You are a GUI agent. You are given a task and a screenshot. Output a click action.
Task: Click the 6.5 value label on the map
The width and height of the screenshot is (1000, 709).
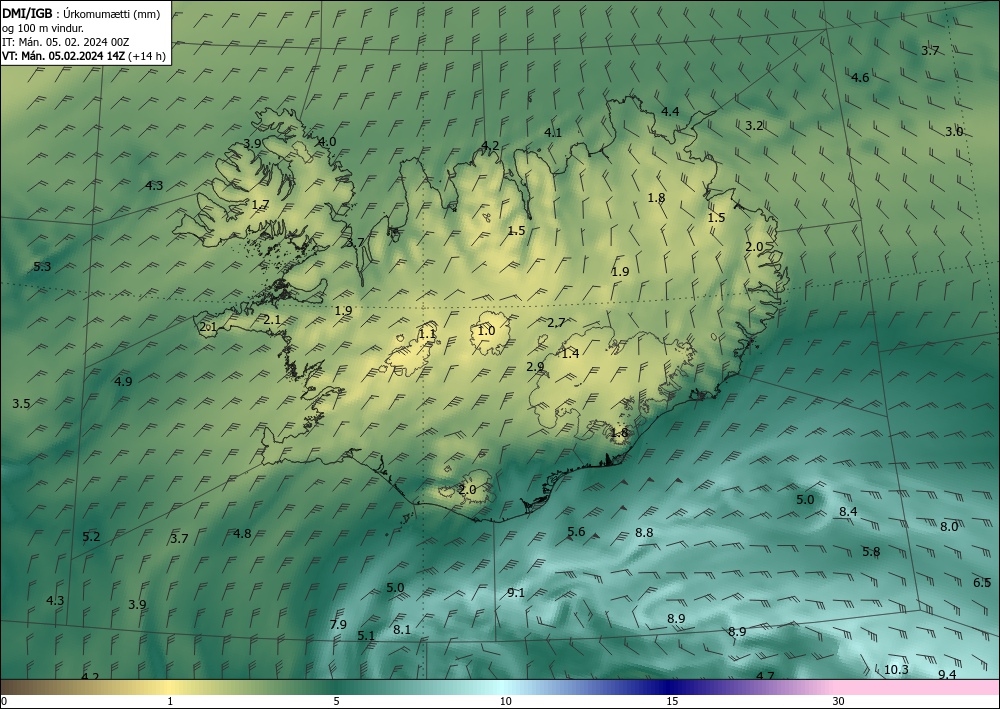coord(982,582)
